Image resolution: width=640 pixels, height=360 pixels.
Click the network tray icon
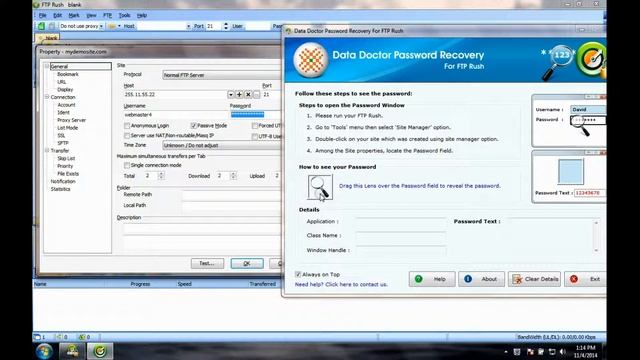point(552,351)
